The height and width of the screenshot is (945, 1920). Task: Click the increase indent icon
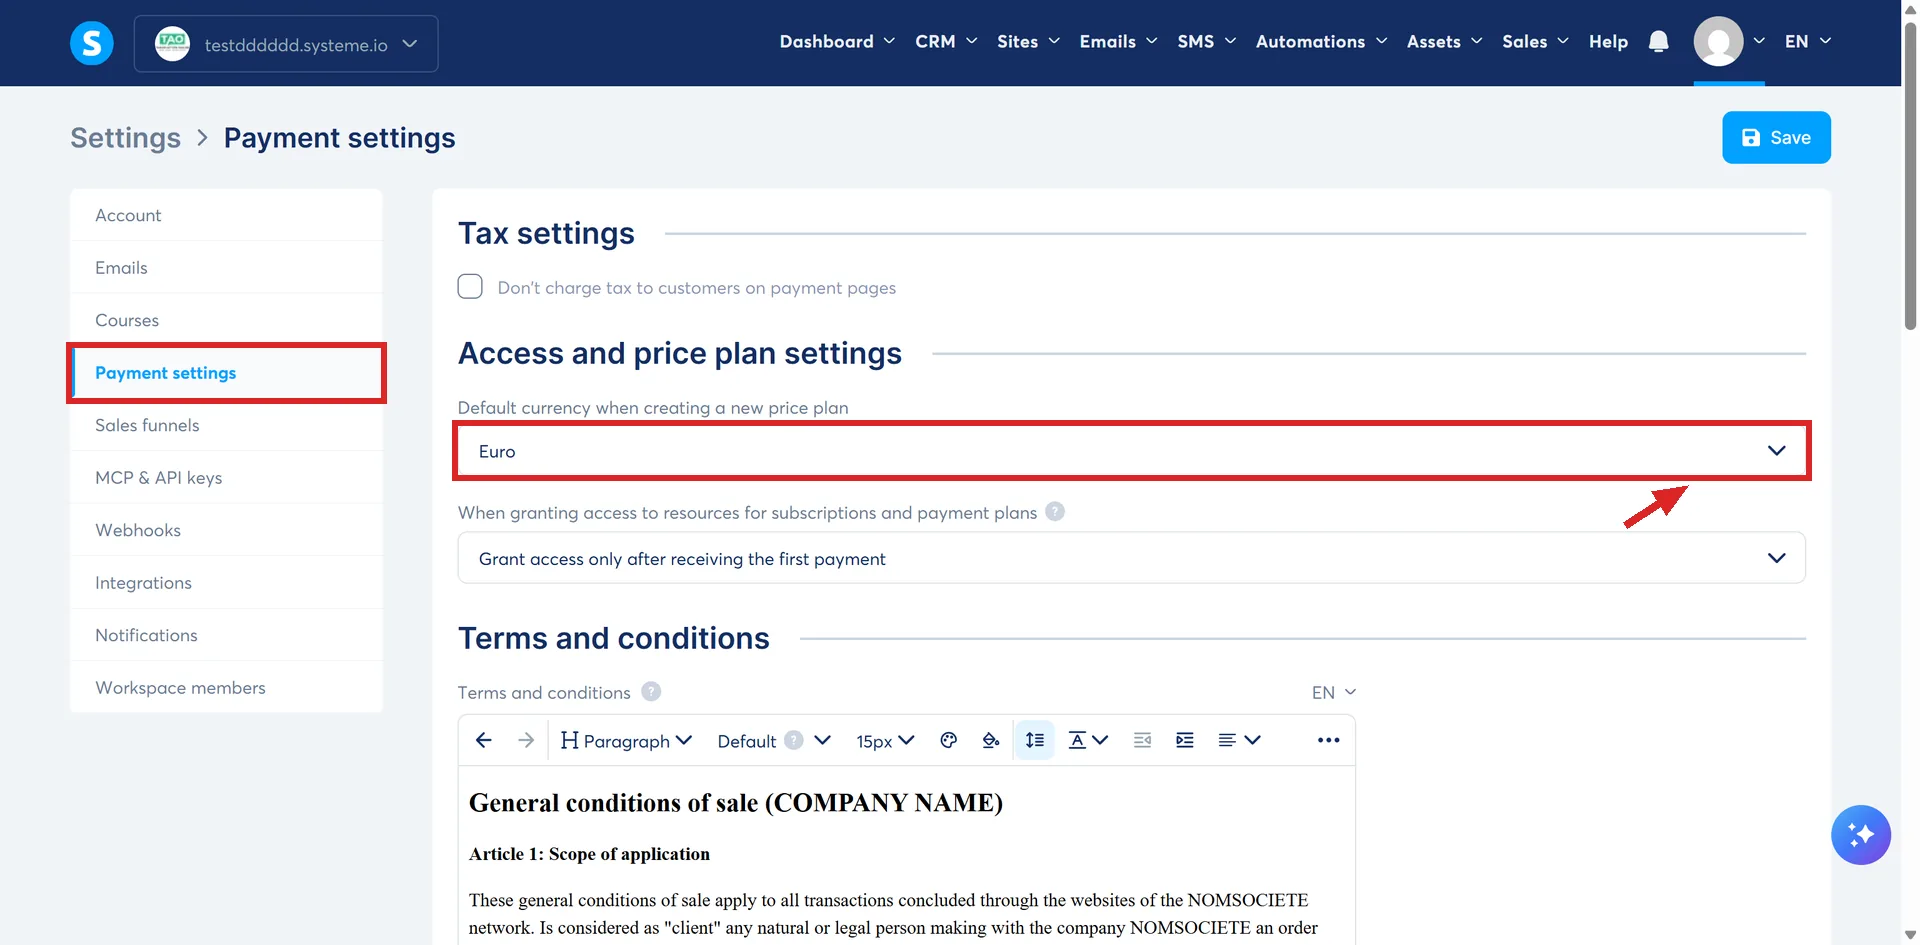click(1185, 740)
